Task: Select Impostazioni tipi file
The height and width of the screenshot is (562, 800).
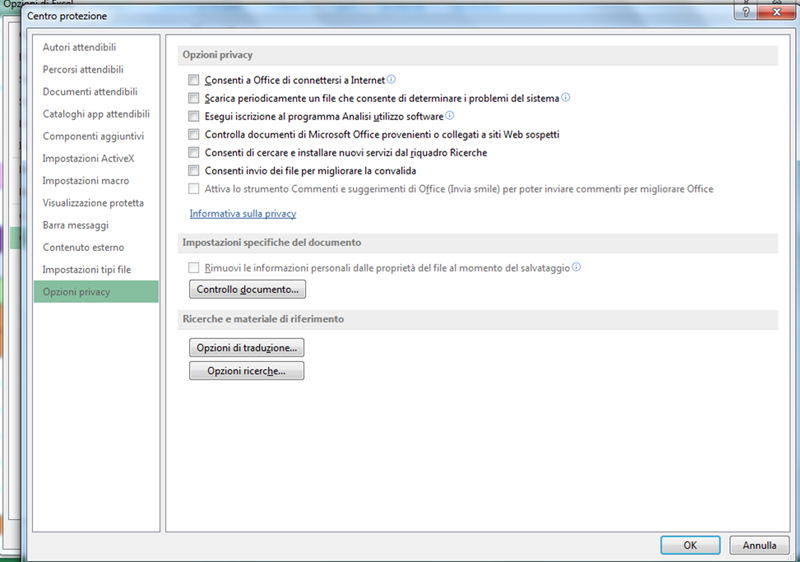Action: coord(96,270)
